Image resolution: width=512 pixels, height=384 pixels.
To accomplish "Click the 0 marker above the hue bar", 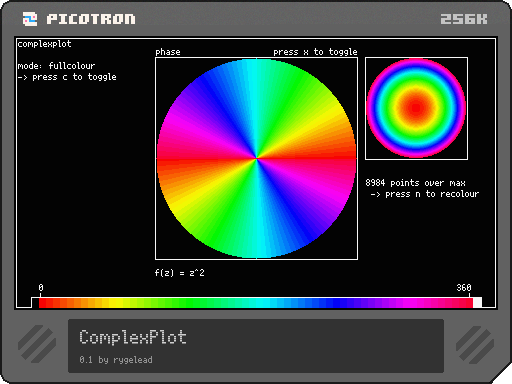I will [x=41, y=288].
